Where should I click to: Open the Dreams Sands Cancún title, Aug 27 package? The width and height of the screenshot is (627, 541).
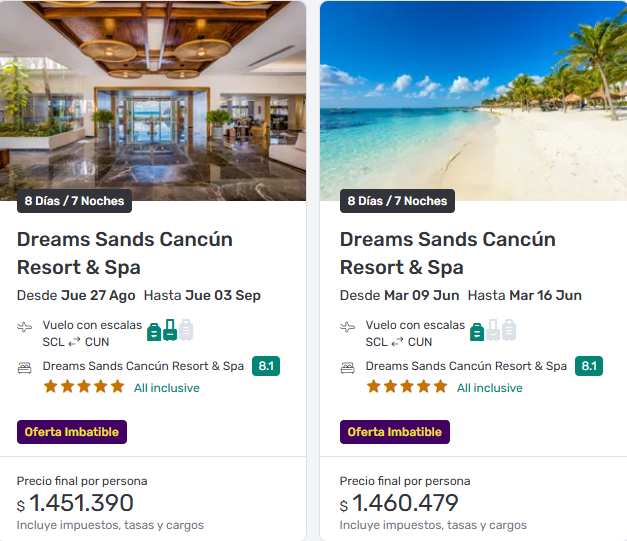(x=125, y=253)
